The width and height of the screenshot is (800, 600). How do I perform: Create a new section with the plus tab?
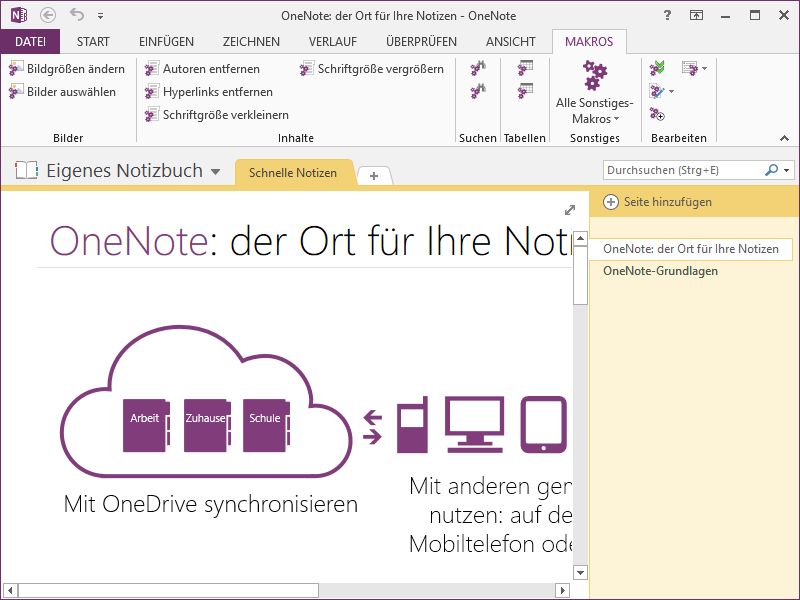pos(374,176)
